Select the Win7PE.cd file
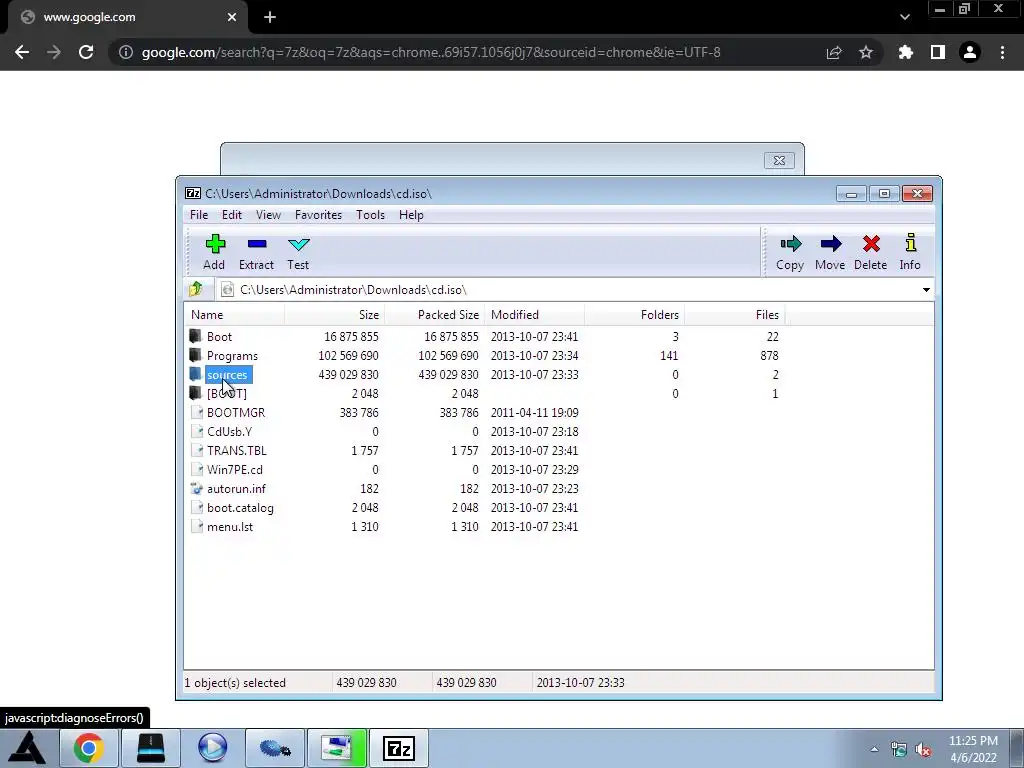The image size is (1024, 768). 234,470
